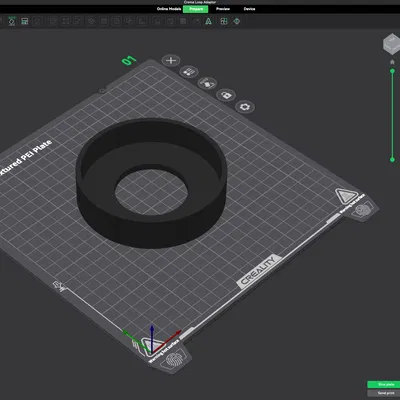Click the green auto-orient toolbar icon
The width and height of the screenshot is (400, 400).
(x=12, y=21)
